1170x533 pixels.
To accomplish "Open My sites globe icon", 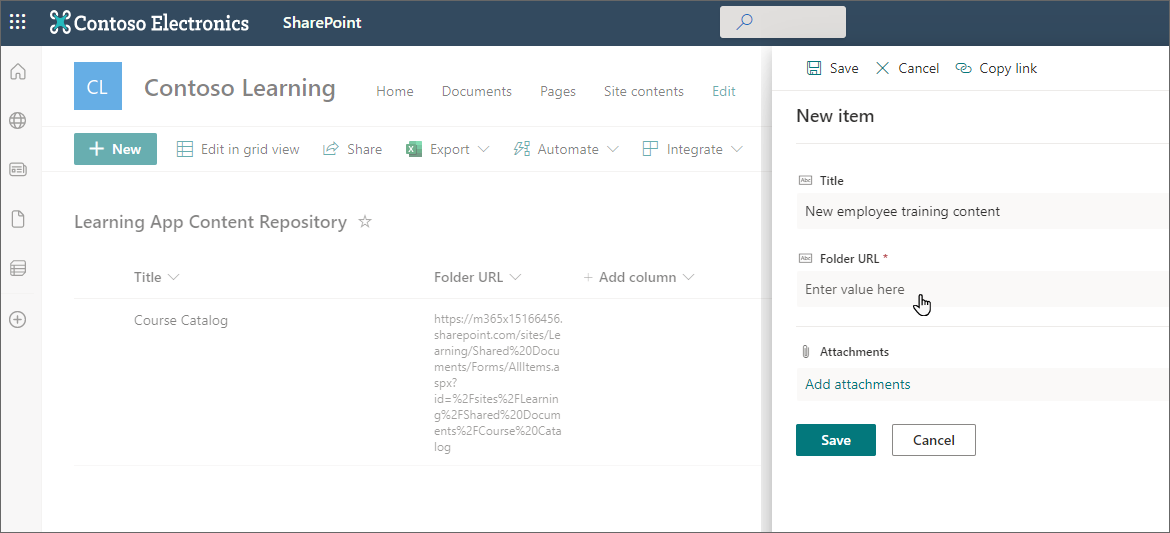I will tap(18, 121).
